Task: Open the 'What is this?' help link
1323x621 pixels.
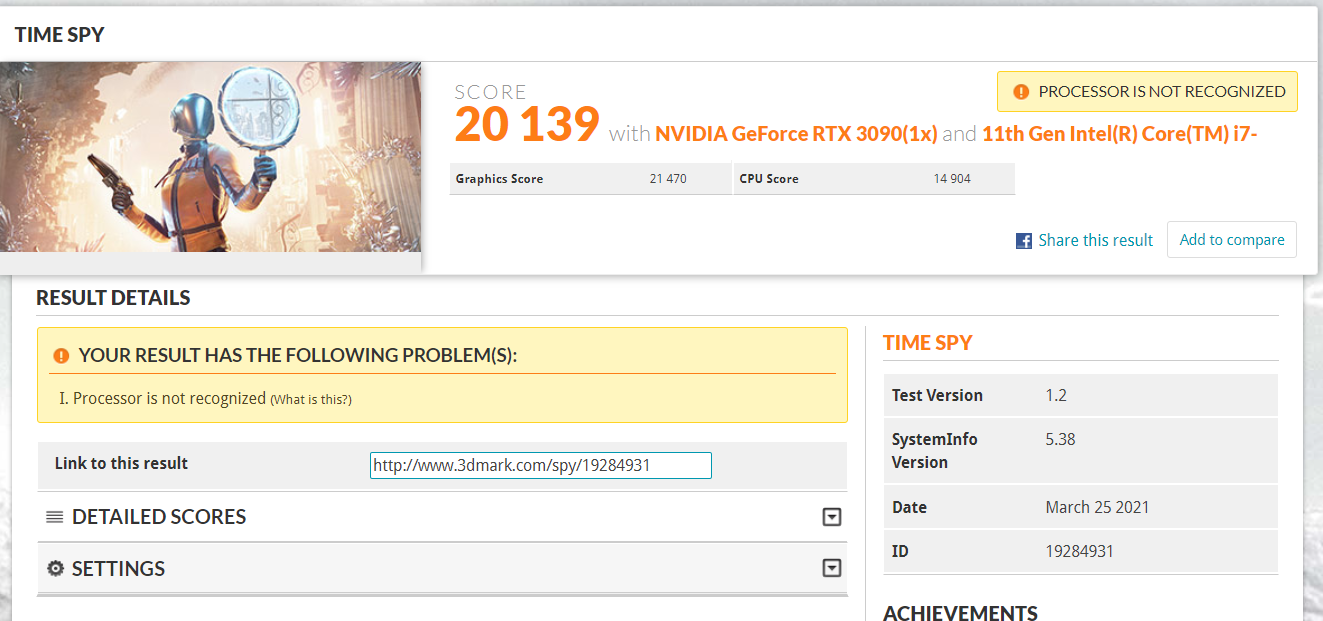Action: (311, 399)
